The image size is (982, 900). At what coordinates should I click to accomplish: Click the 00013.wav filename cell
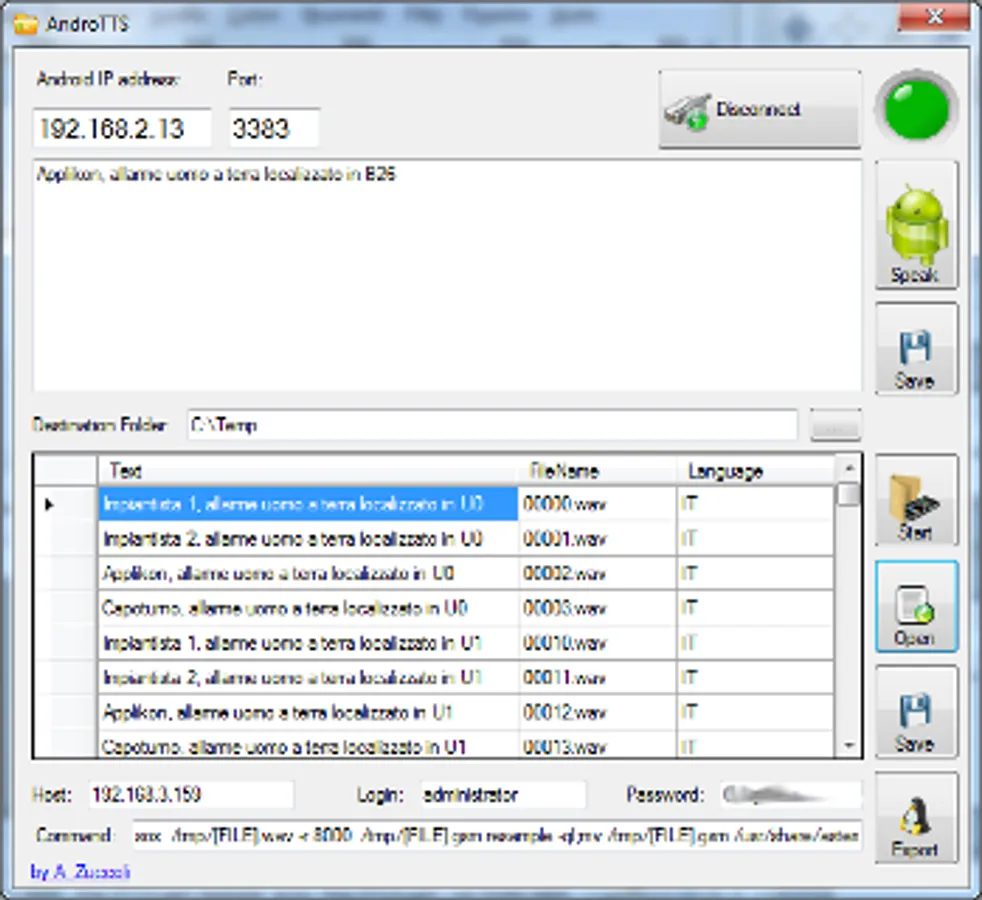[597, 745]
